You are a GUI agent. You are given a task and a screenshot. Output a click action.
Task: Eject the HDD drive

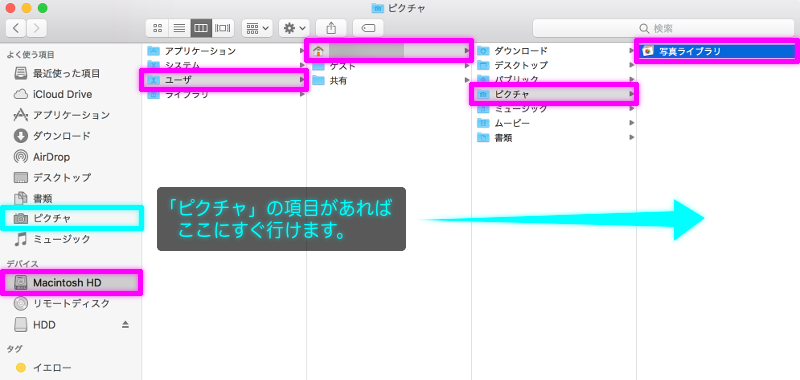[126, 325]
